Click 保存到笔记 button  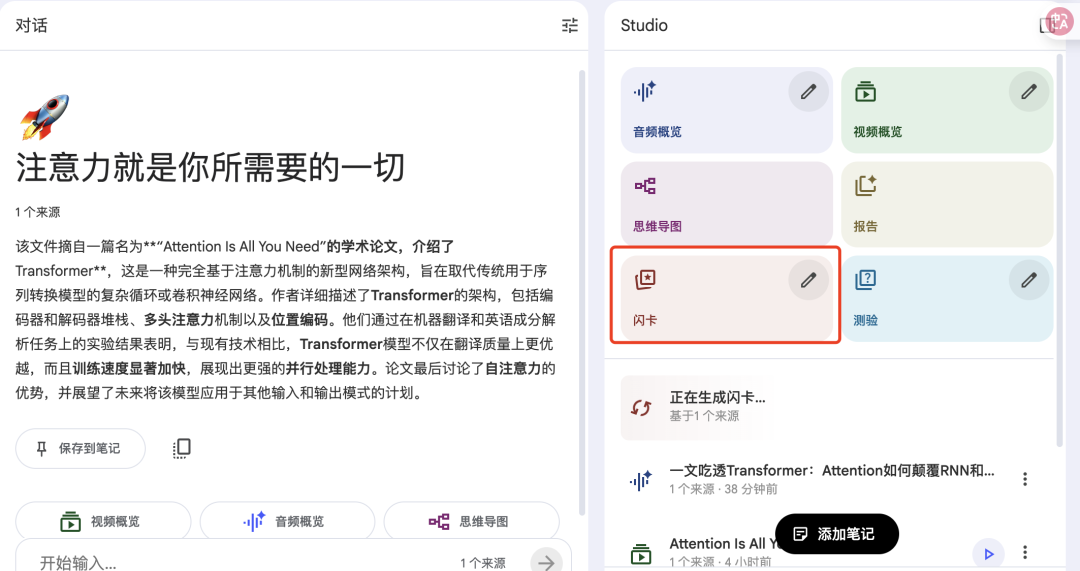coord(81,448)
